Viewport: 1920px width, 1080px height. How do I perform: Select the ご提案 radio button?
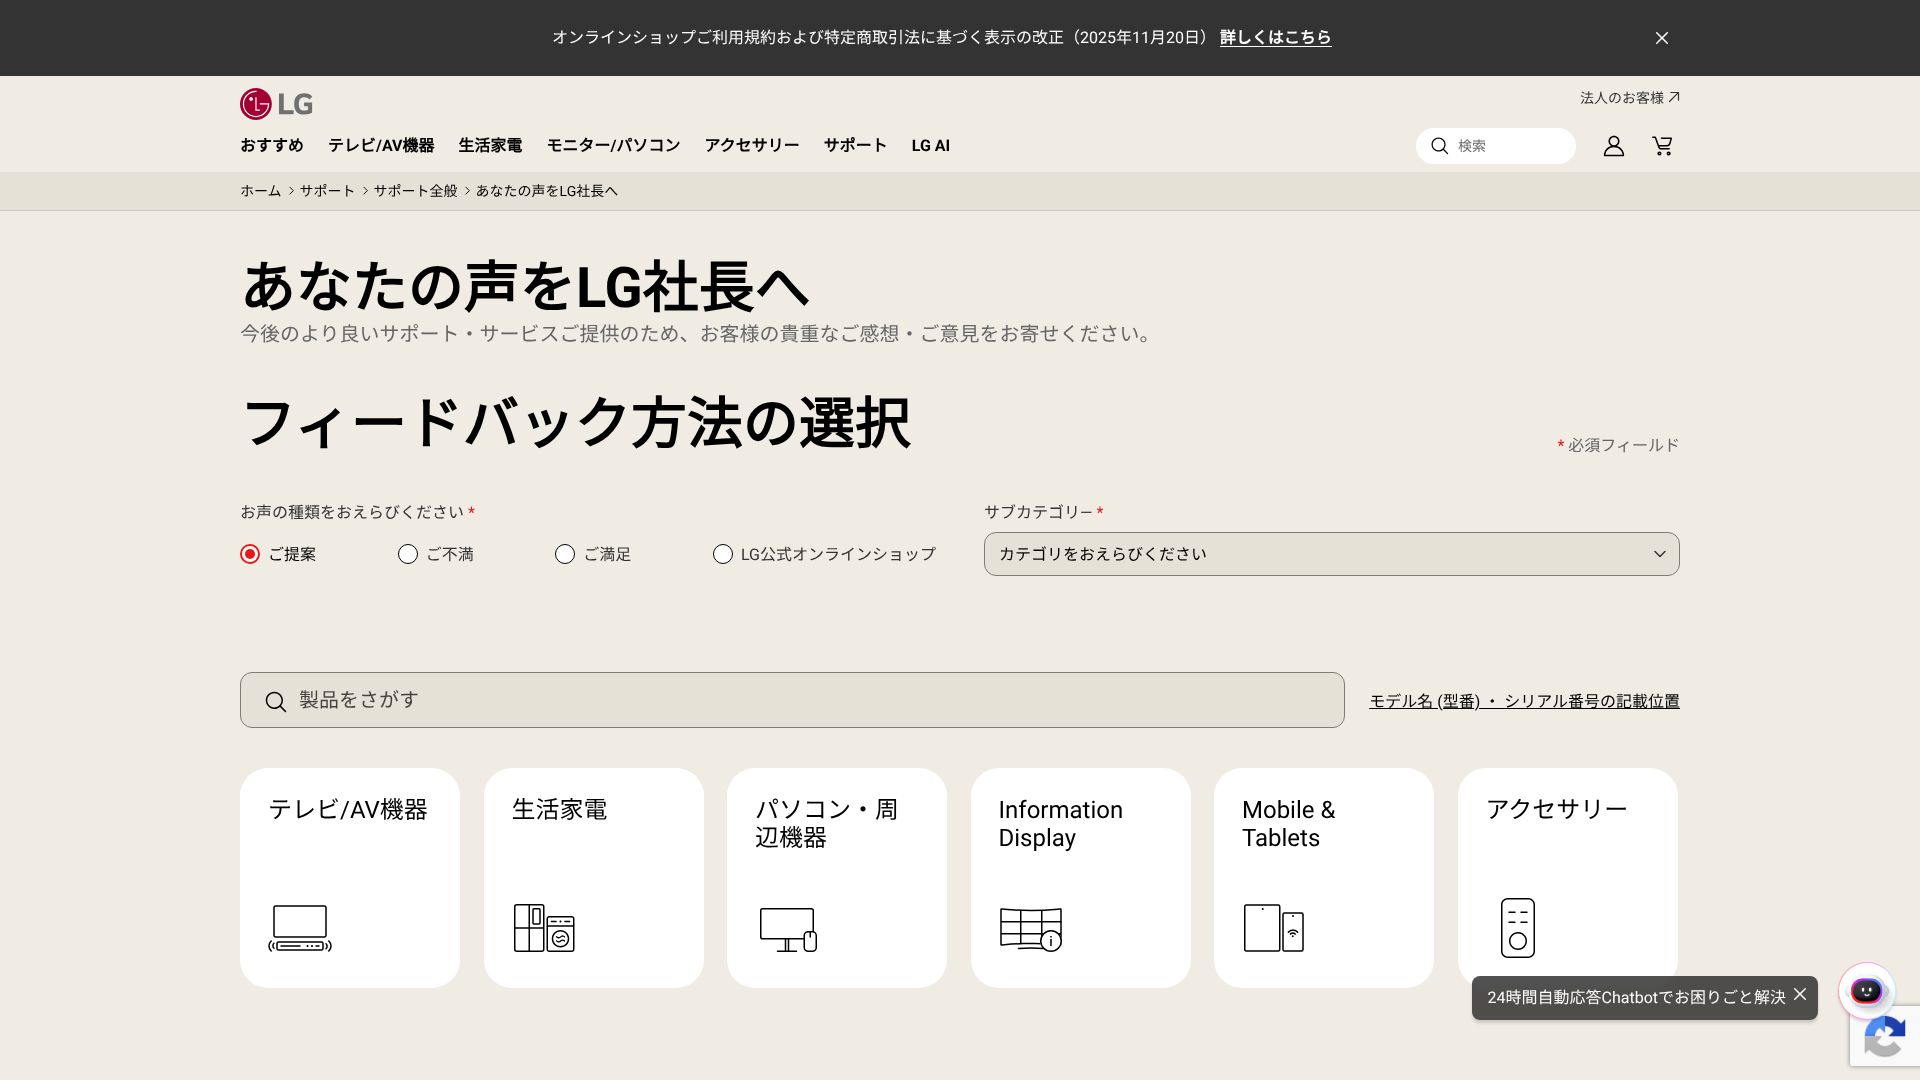pyautogui.click(x=250, y=554)
